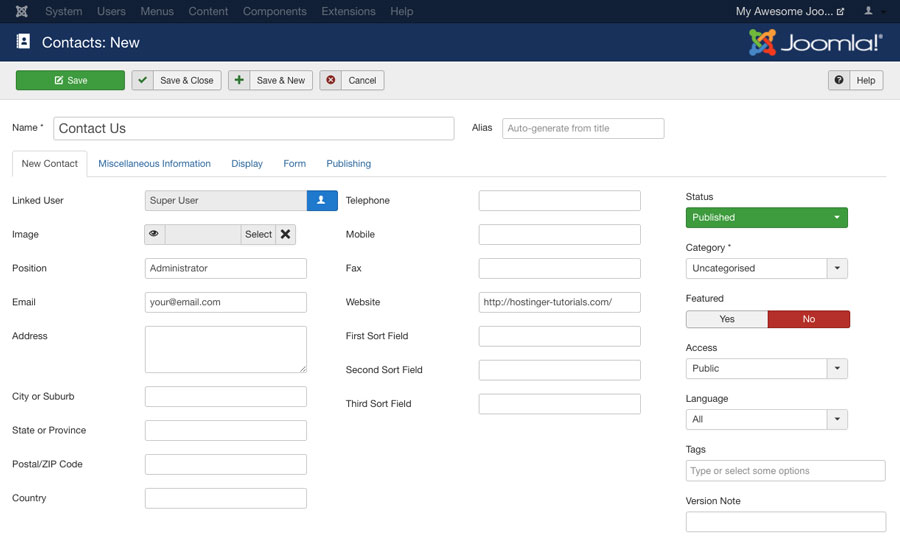
Task: Click the Third Sort Field input
Action: 560,404
